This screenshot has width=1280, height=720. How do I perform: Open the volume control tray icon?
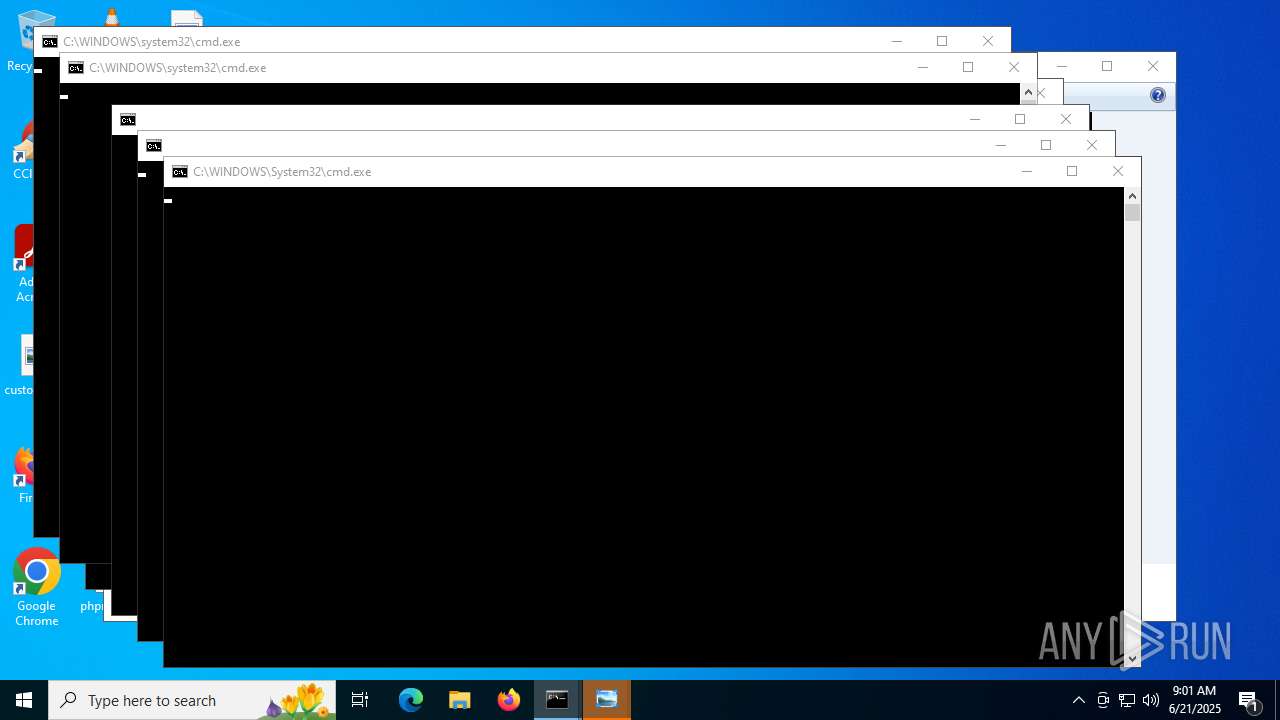(x=1151, y=700)
